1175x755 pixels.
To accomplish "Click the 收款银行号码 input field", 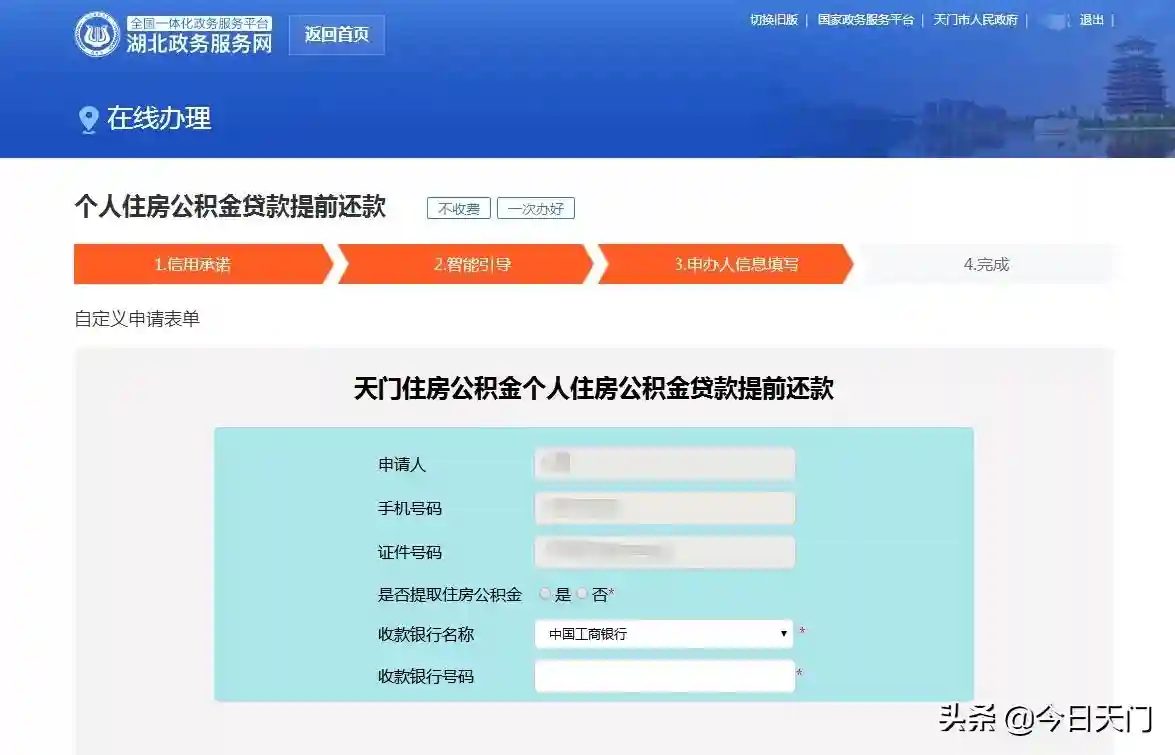I will pyautogui.click(x=665, y=676).
